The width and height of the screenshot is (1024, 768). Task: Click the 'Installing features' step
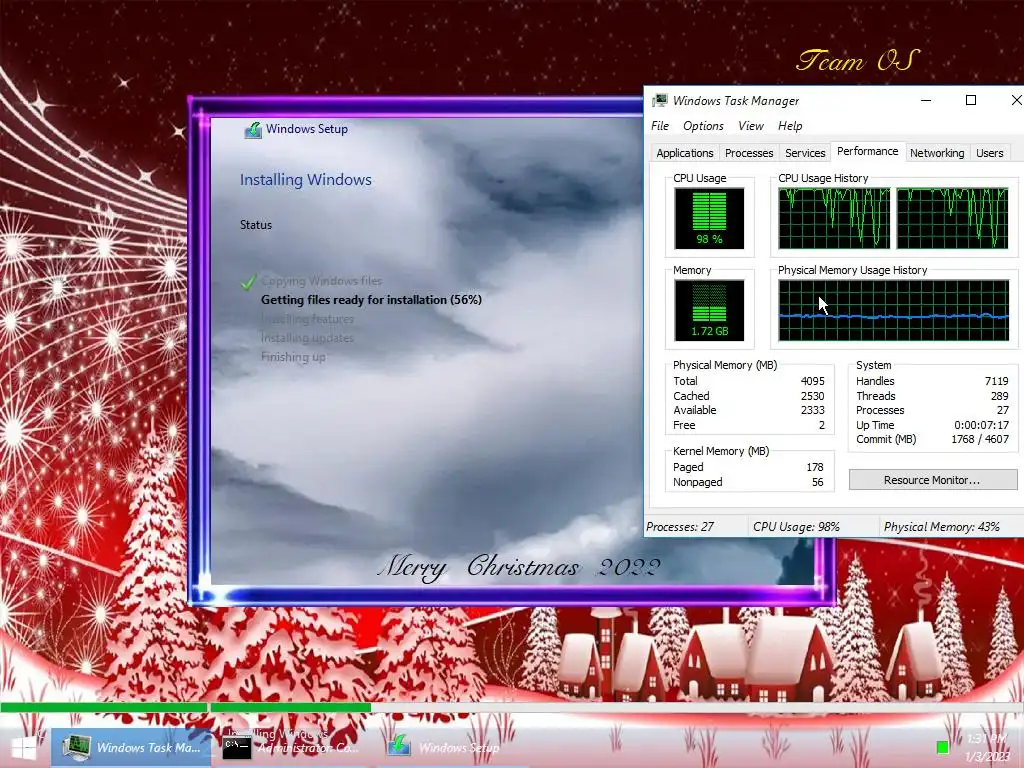click(308, 319)
